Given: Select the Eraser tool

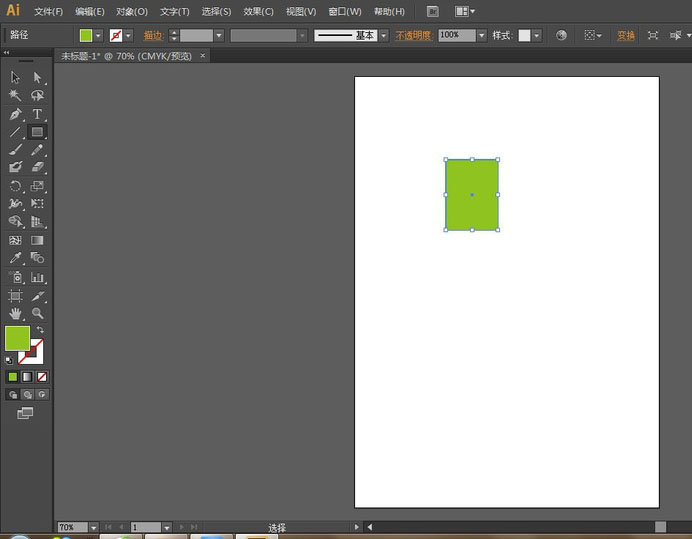Looking at the screenshot, I should coord(37,168).
